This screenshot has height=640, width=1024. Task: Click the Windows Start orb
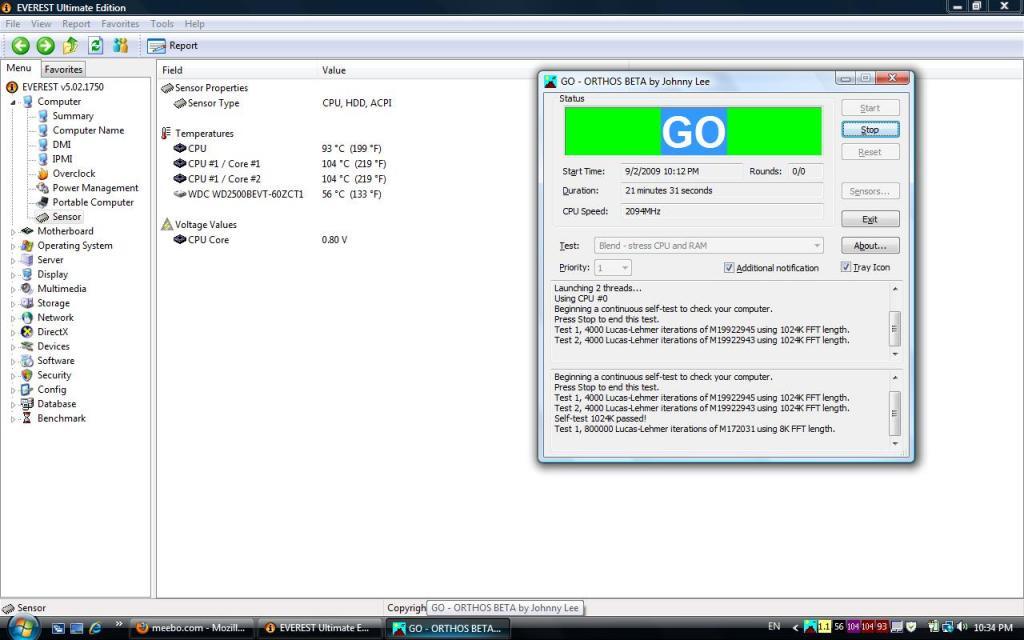click(x=23, y=628)
